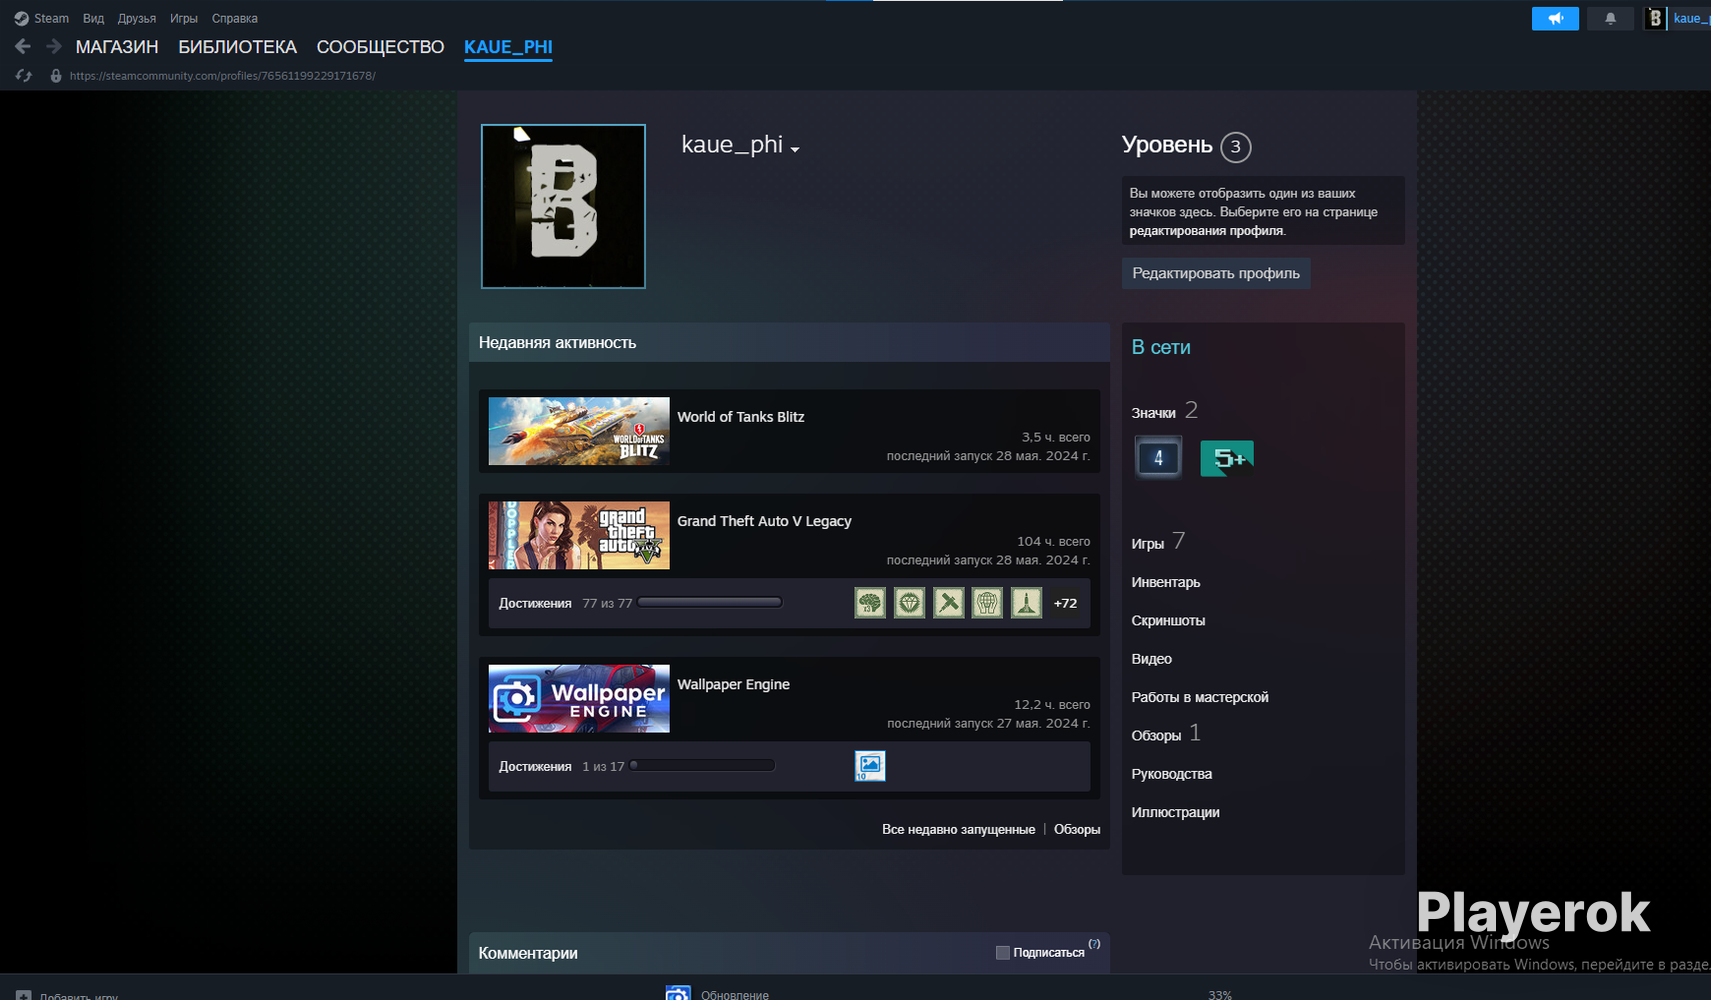Open the Grand Theft Auto V thumbnail
This screenshot has width=1711, height=1000.
tap(579, 535)
